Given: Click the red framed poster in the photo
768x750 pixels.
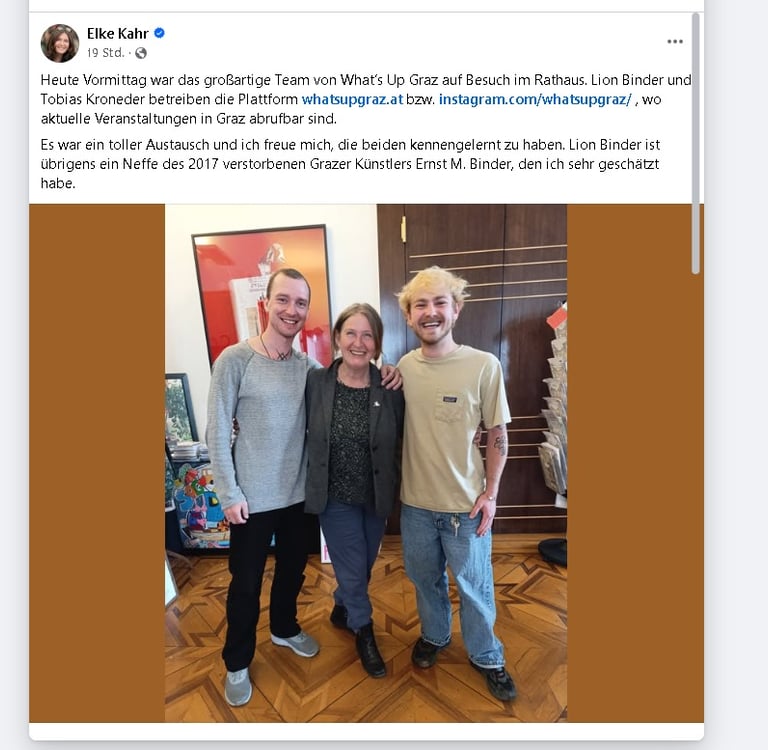Looking at the screenshot, I should (x=262, y=294).
